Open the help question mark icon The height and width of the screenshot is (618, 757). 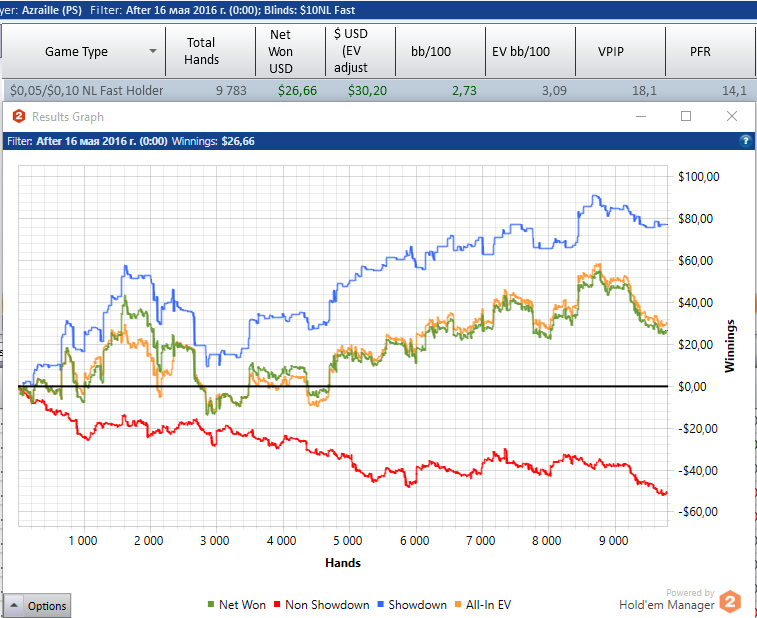(x=745, y=141)
